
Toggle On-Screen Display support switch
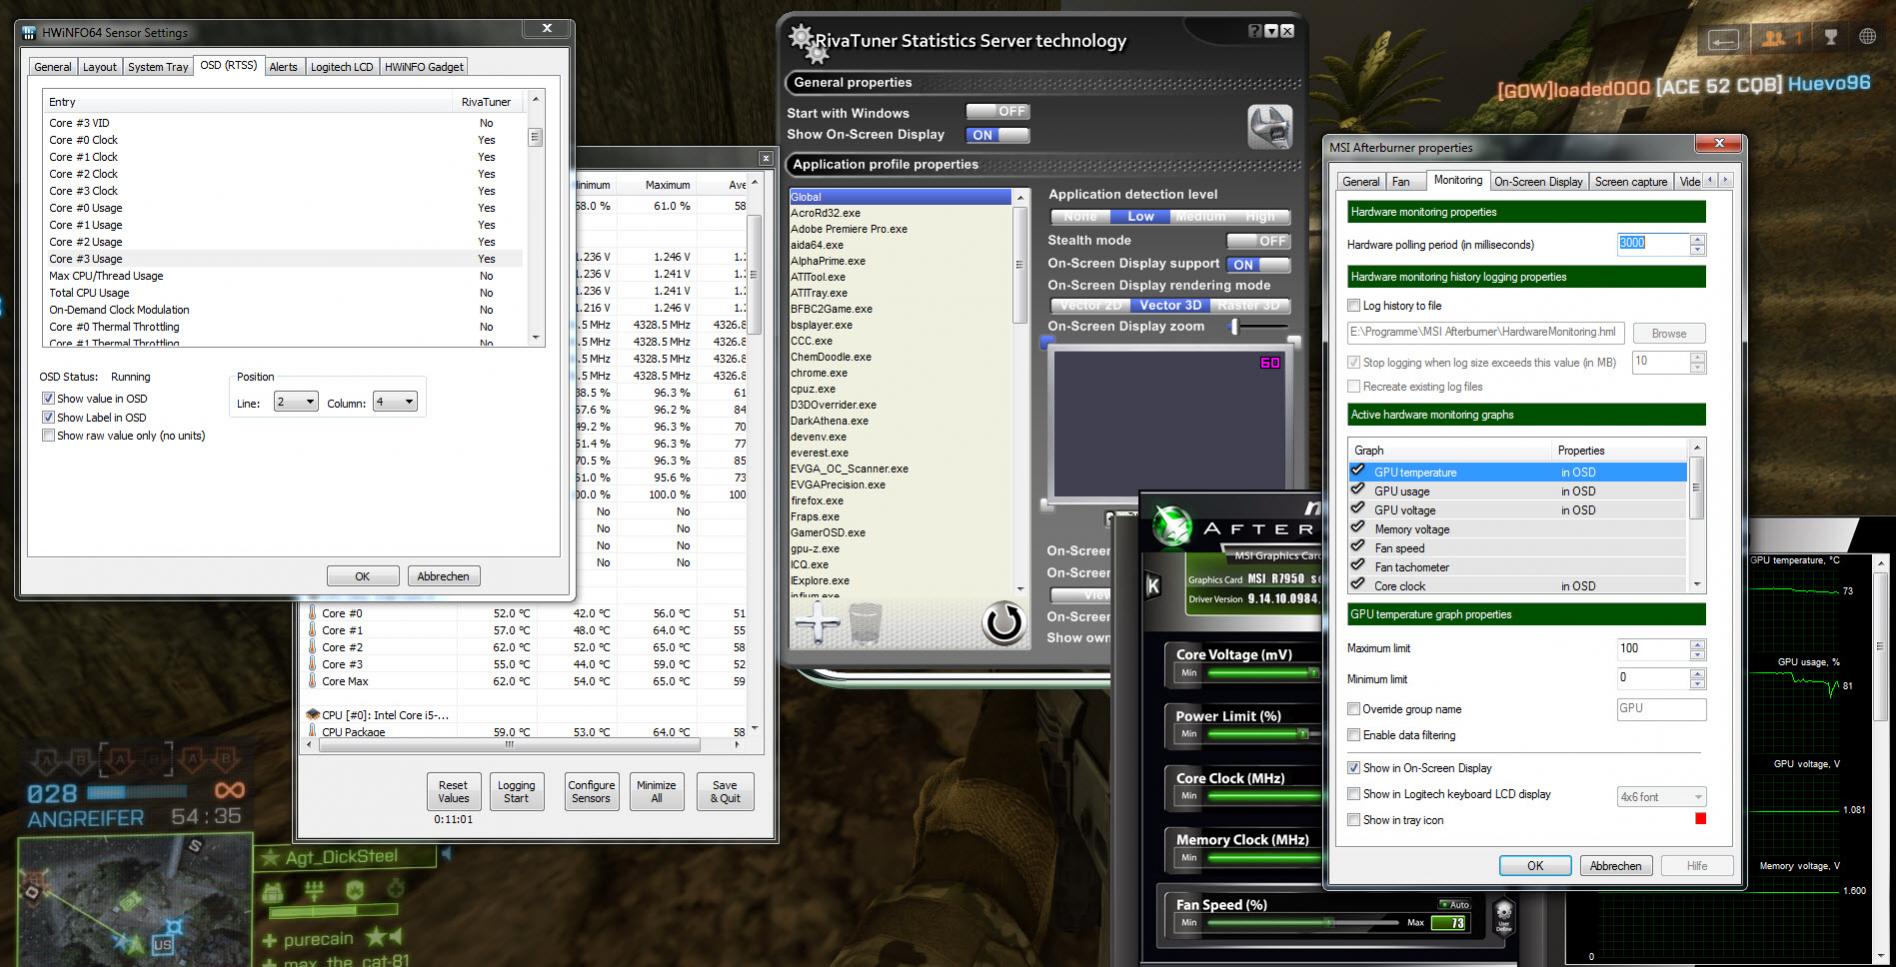(1258, 265)
